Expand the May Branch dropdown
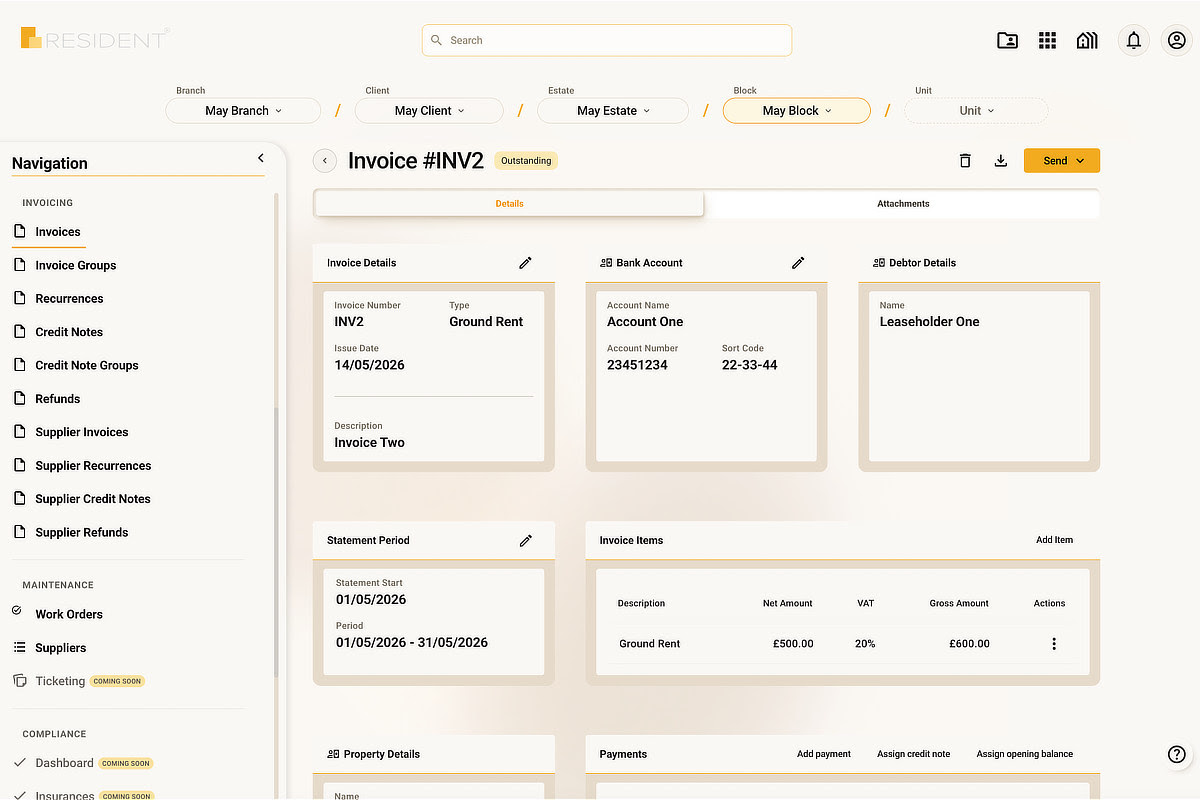 tap(243, 111)
